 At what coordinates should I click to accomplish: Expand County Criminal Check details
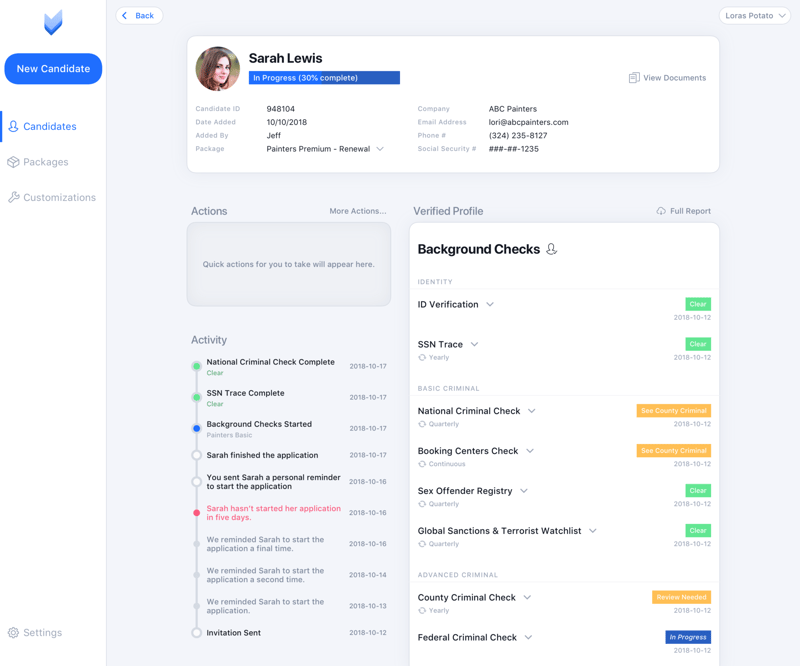tap(528, 597)
